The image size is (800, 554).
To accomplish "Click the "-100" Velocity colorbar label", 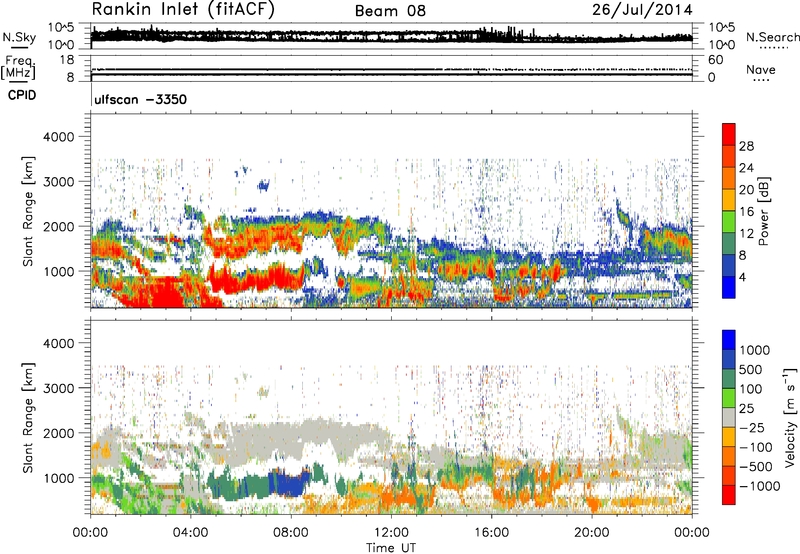I will 756,447.
